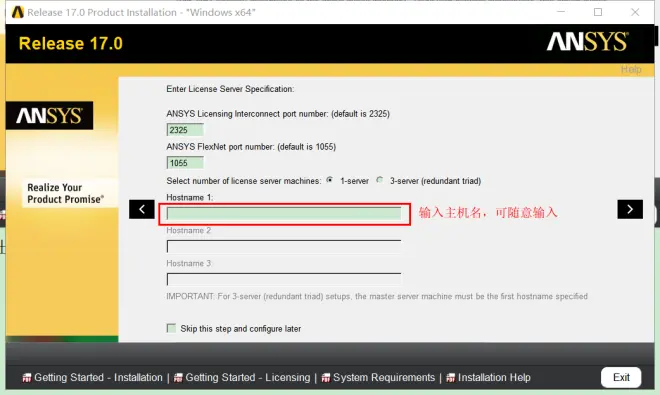Maximize the installation window

point(598,12)
